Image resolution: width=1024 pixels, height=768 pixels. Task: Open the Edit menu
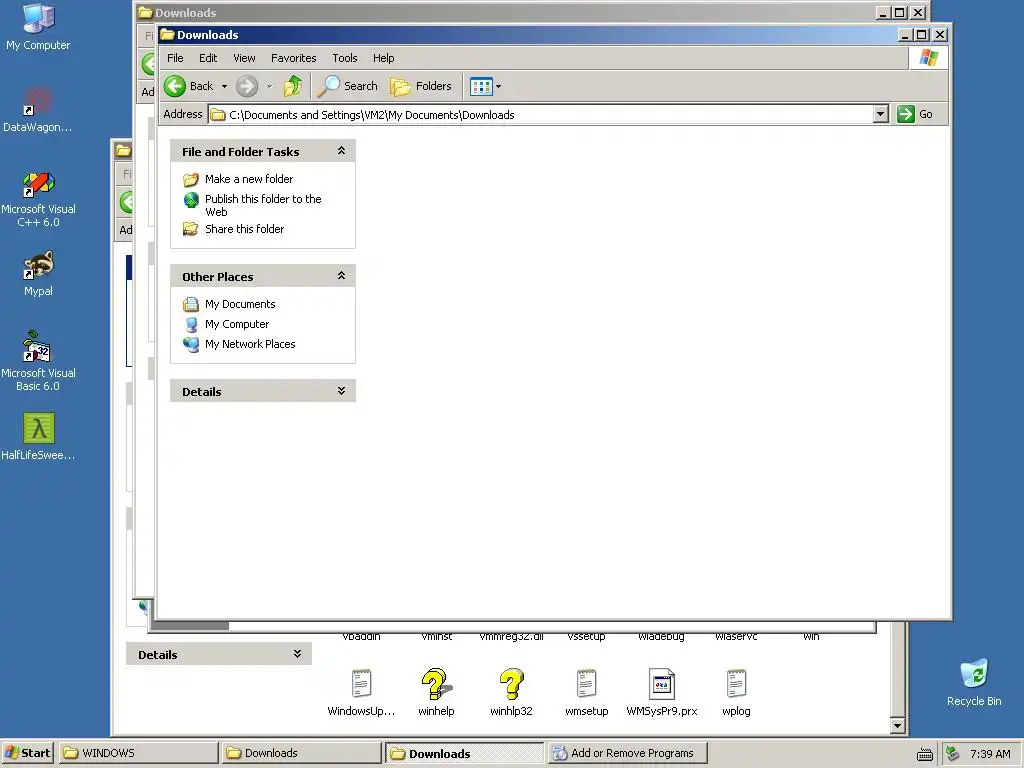click(208, 58)
